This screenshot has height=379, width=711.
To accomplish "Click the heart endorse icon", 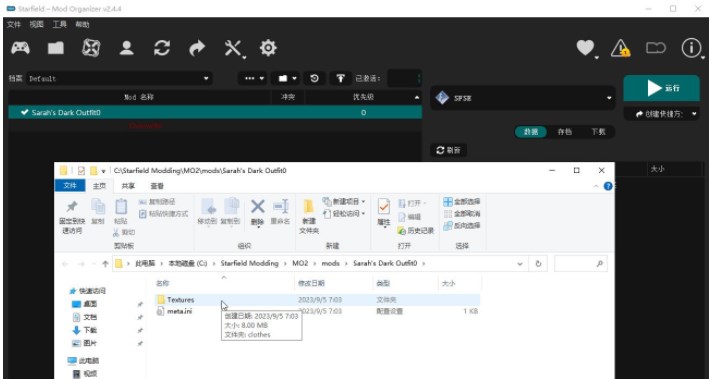I will (585, 48).
